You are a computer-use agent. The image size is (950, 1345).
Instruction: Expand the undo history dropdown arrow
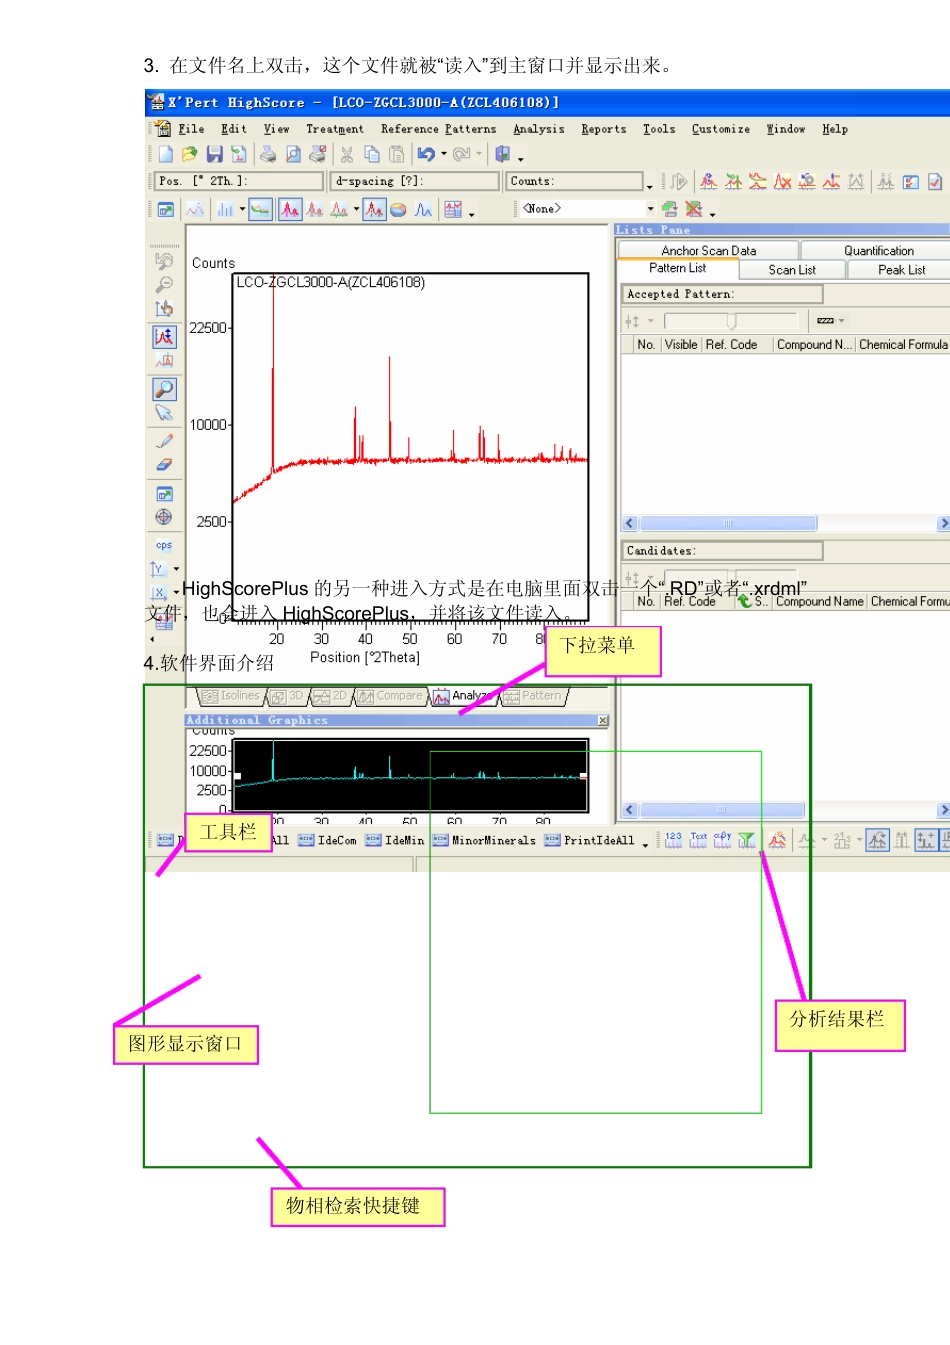[x=444, y=154]
